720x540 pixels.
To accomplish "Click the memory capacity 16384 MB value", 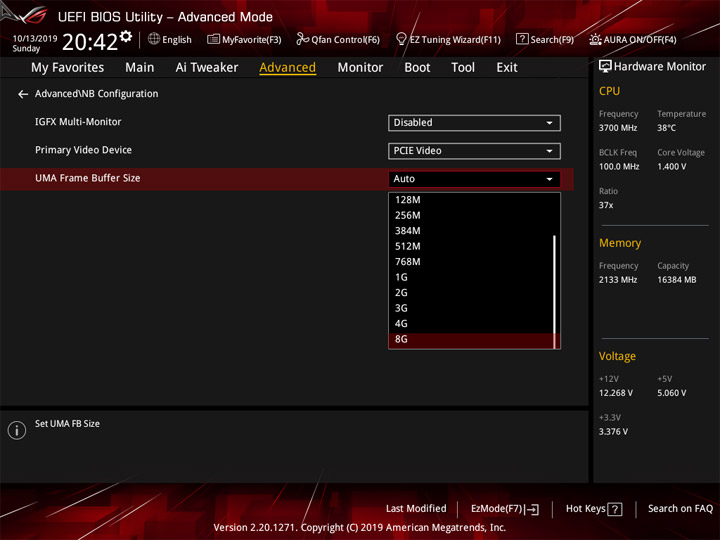I will (x=676, y=280).
